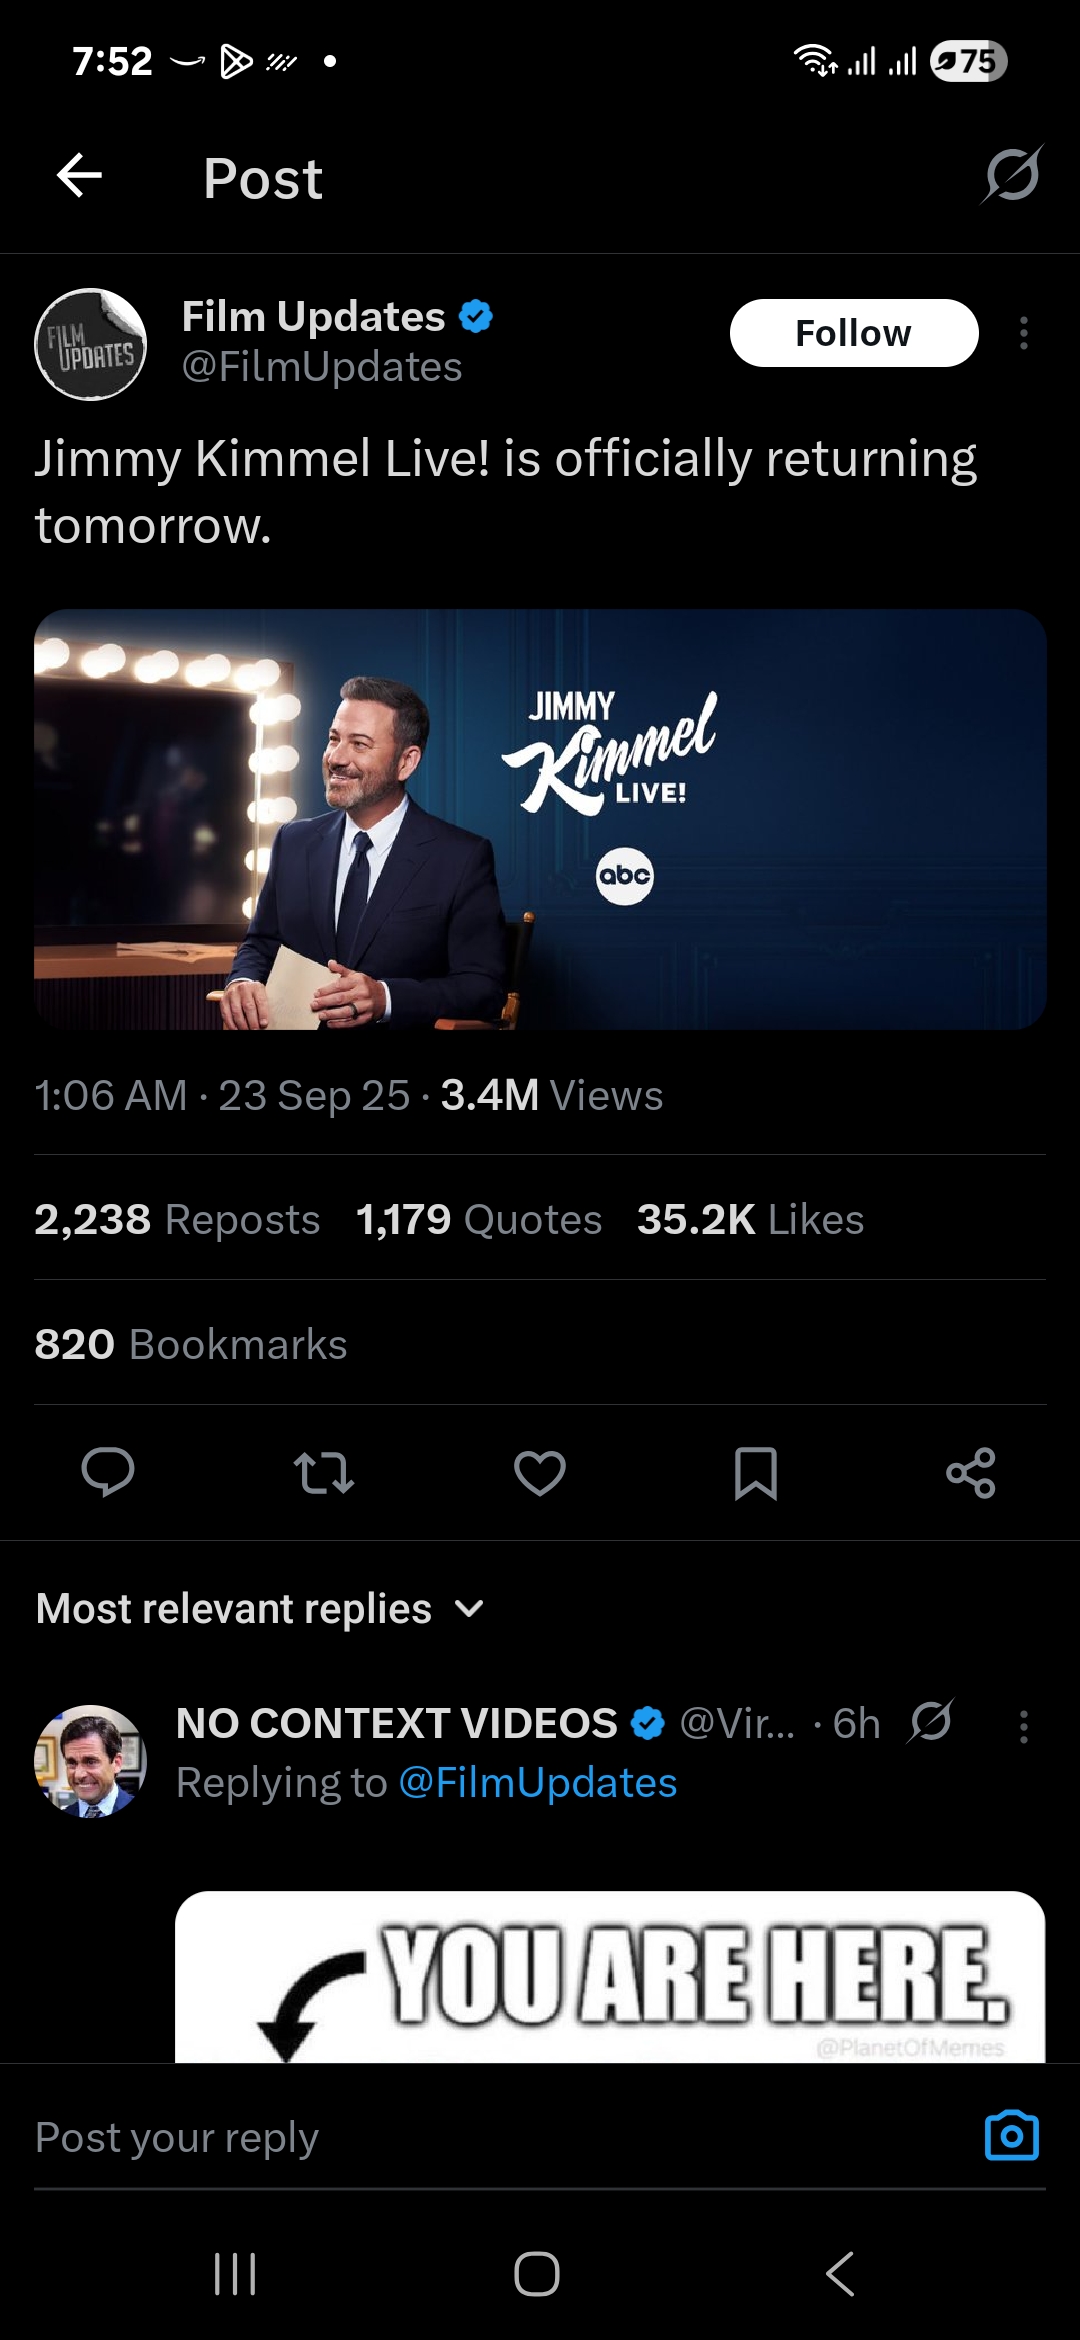Screen dimensions: 1080x2340
Task: Repost the Jimmy Kimmel post
Action: pyautogui.click(x=324, y=1470)
